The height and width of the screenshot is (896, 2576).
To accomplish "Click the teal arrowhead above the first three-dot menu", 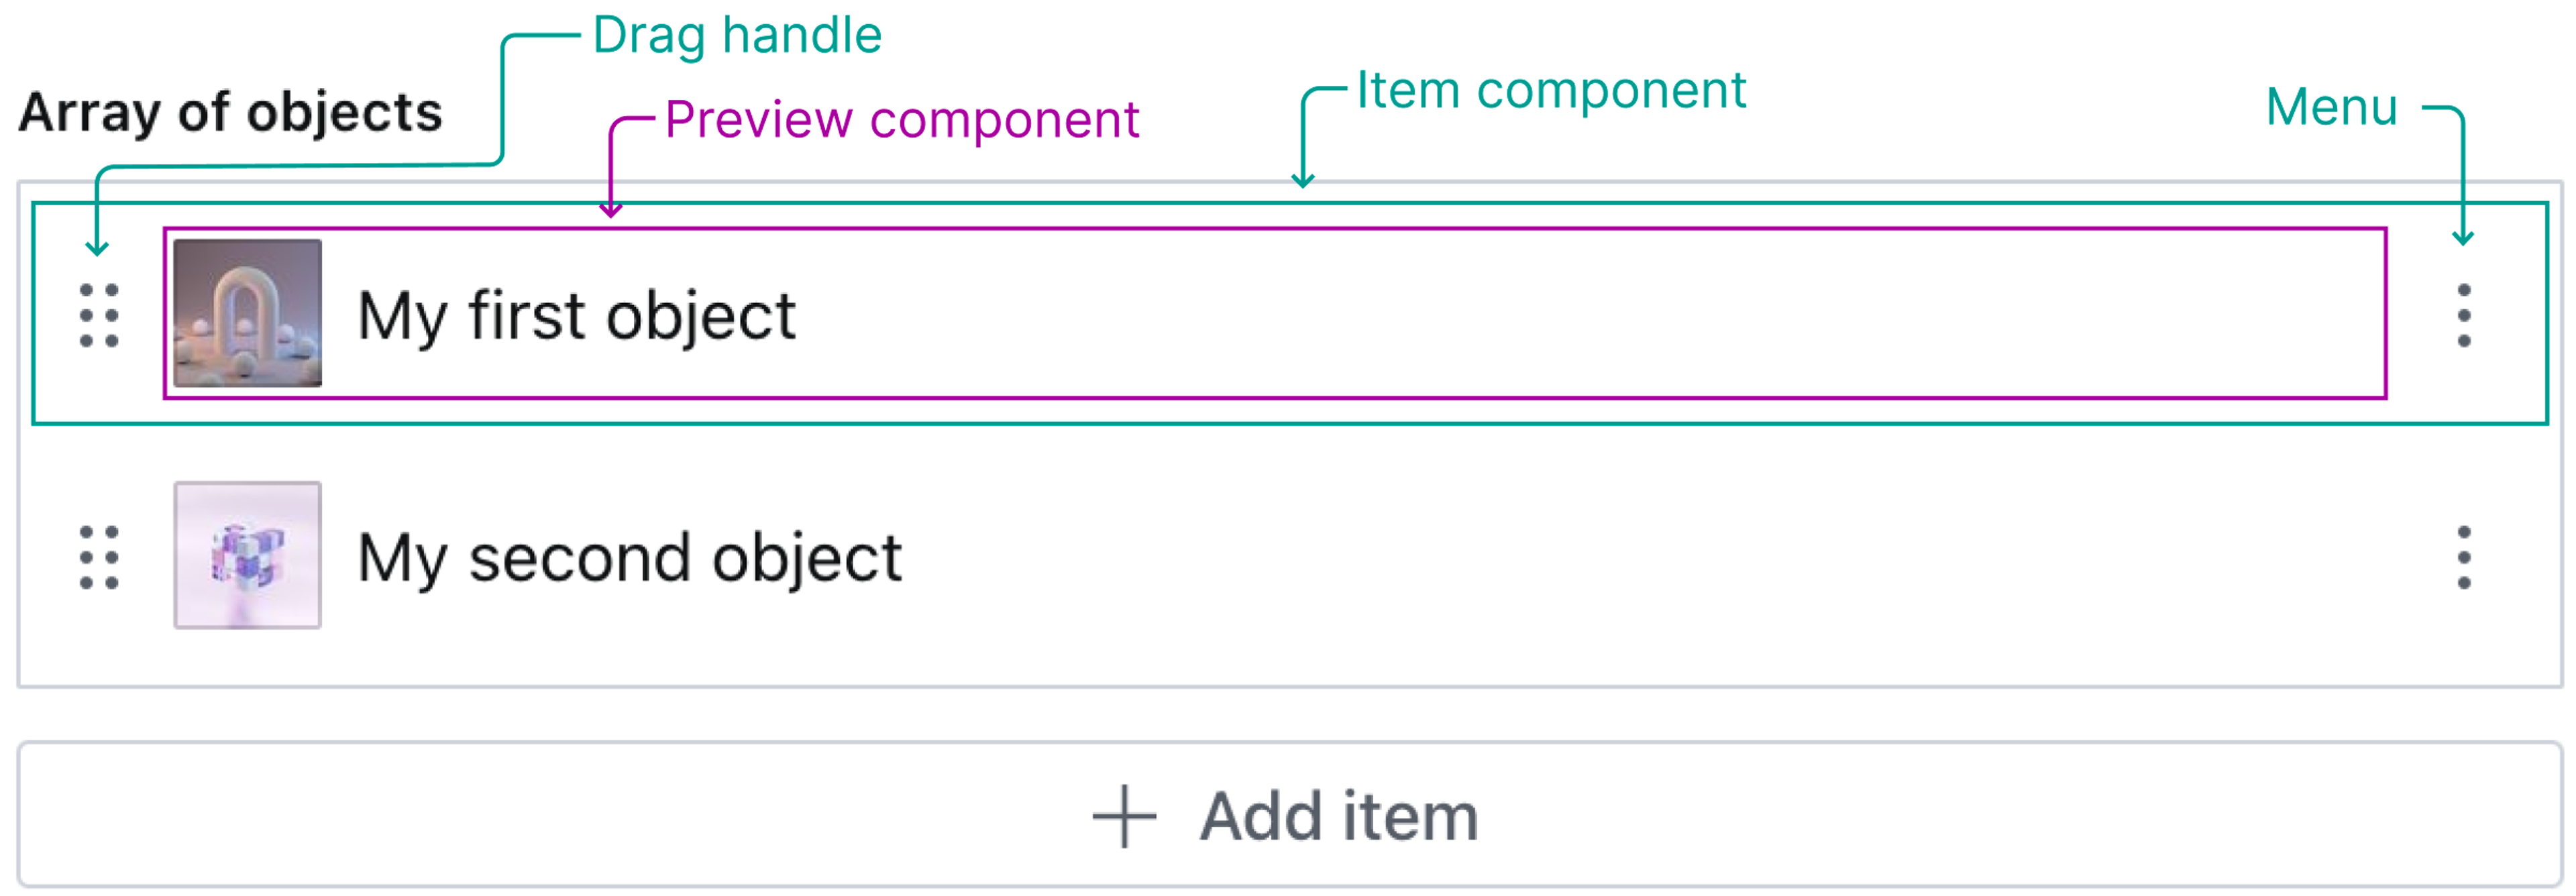I will [x=2463, y=237].
